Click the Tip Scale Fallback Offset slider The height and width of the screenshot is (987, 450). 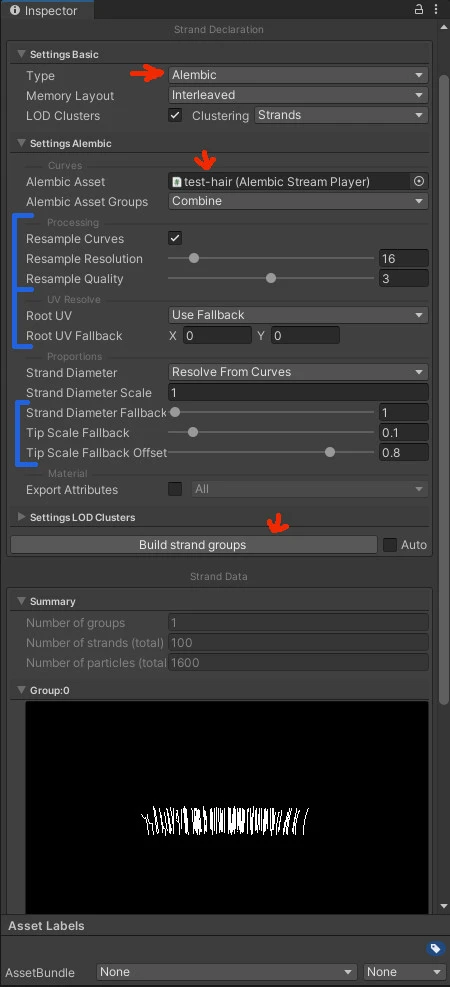[x=271, y=453]
